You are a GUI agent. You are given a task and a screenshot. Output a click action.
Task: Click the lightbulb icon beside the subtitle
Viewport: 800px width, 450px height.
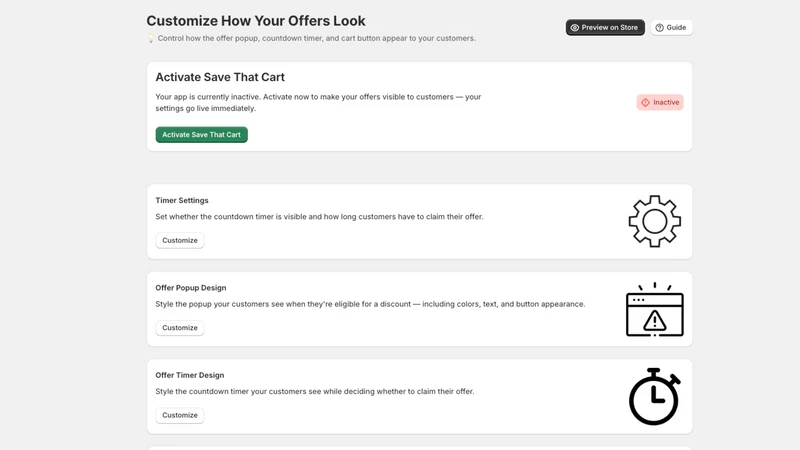(x=151, y=38)
